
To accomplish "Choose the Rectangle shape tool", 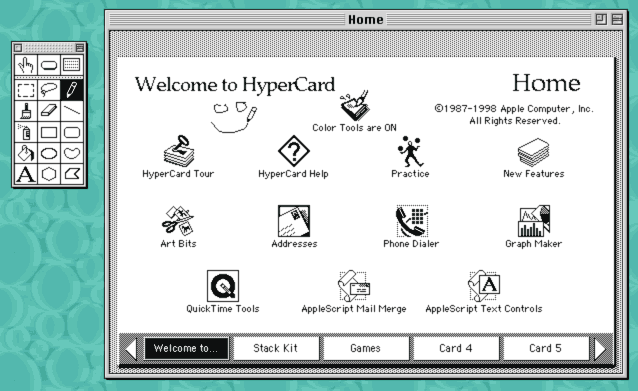I will pyautogui.click(x=49, y=132).
